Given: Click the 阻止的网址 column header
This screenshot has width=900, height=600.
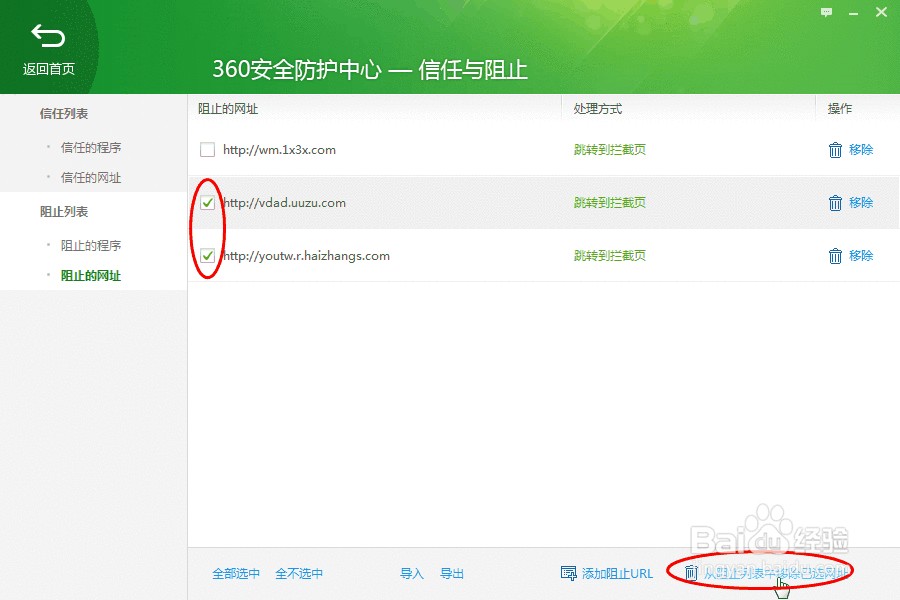Looking at the screenshot, I should 228,109.
